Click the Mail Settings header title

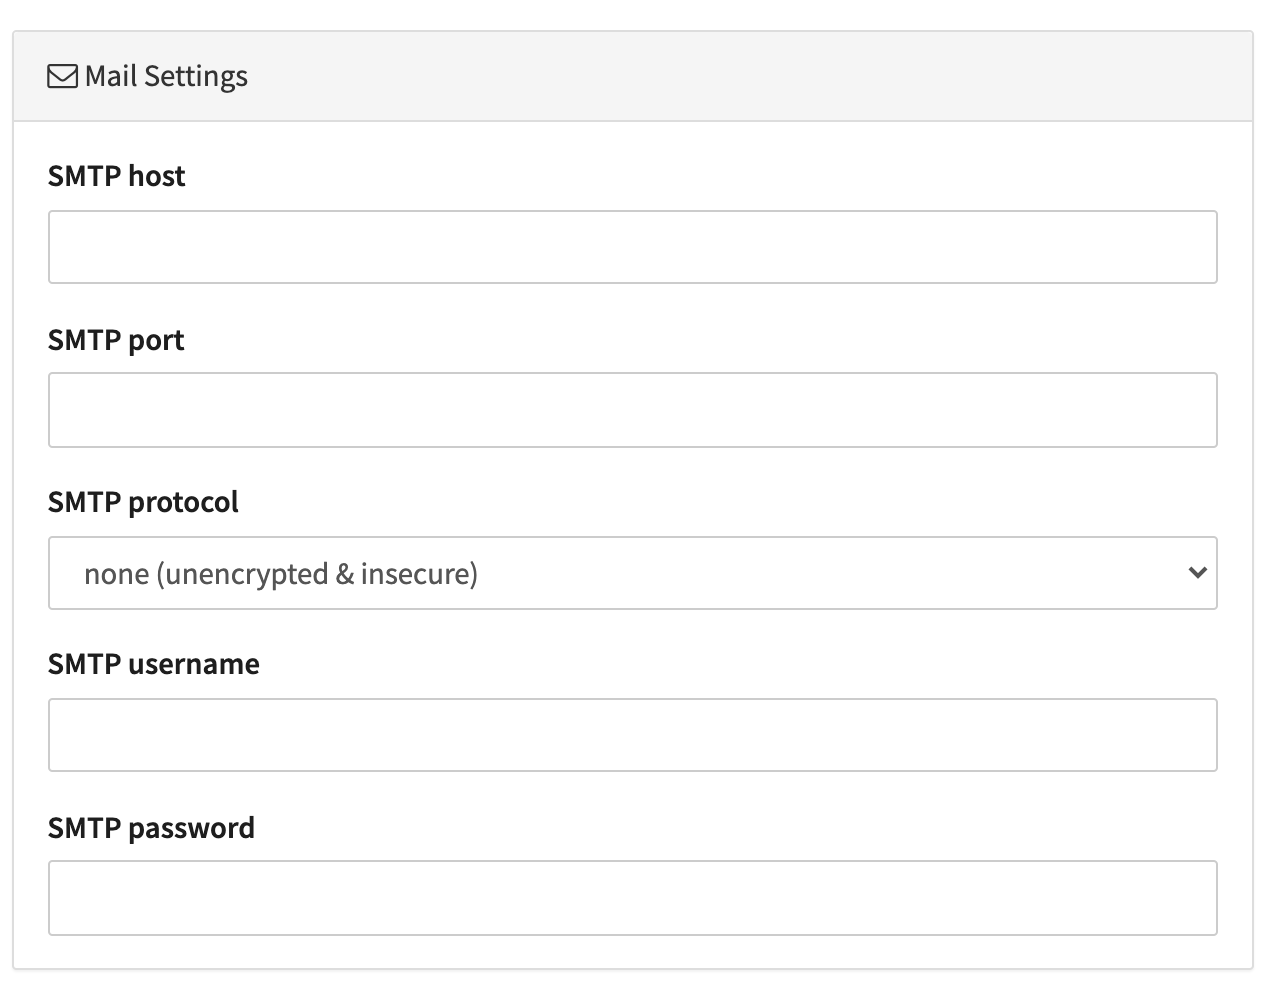coord(166,76)
